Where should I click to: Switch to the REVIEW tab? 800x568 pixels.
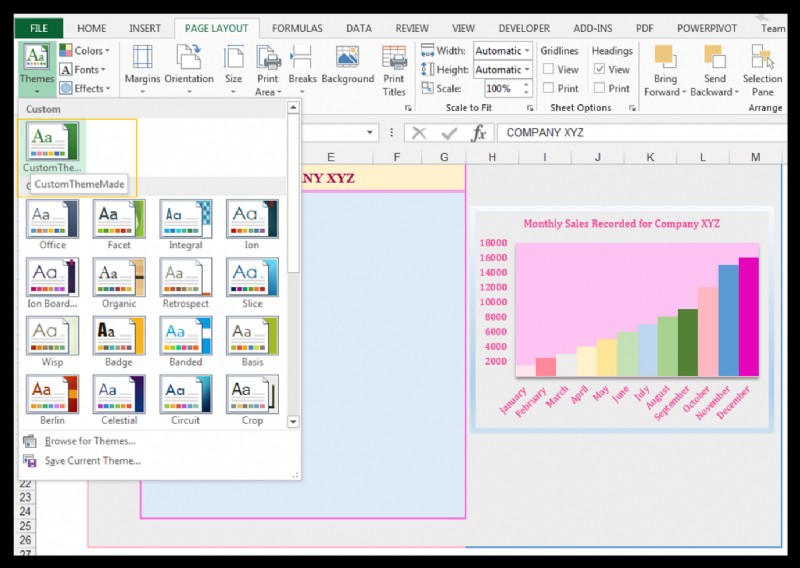tap(412, 28)
